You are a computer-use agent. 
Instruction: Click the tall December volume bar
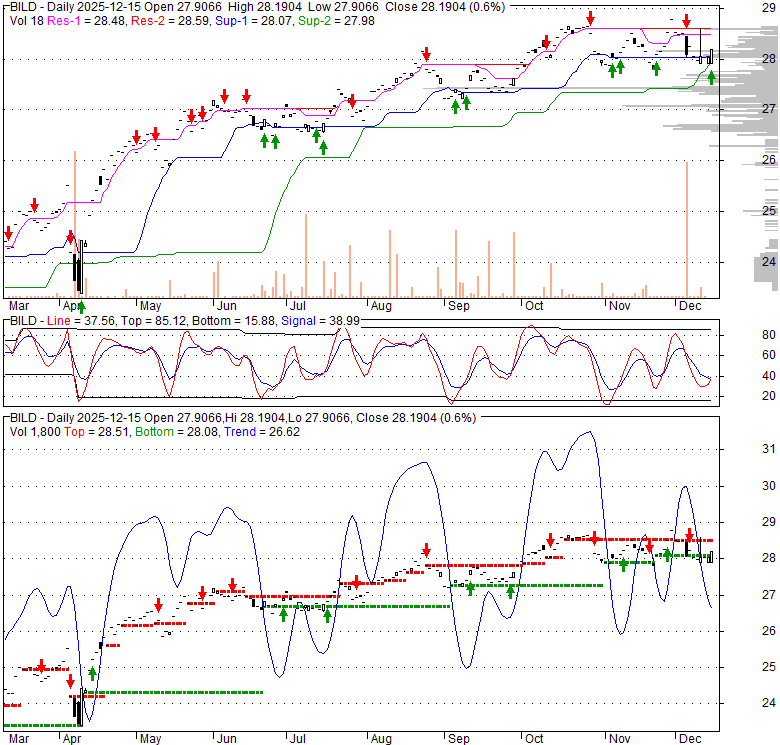coord(687,230)
